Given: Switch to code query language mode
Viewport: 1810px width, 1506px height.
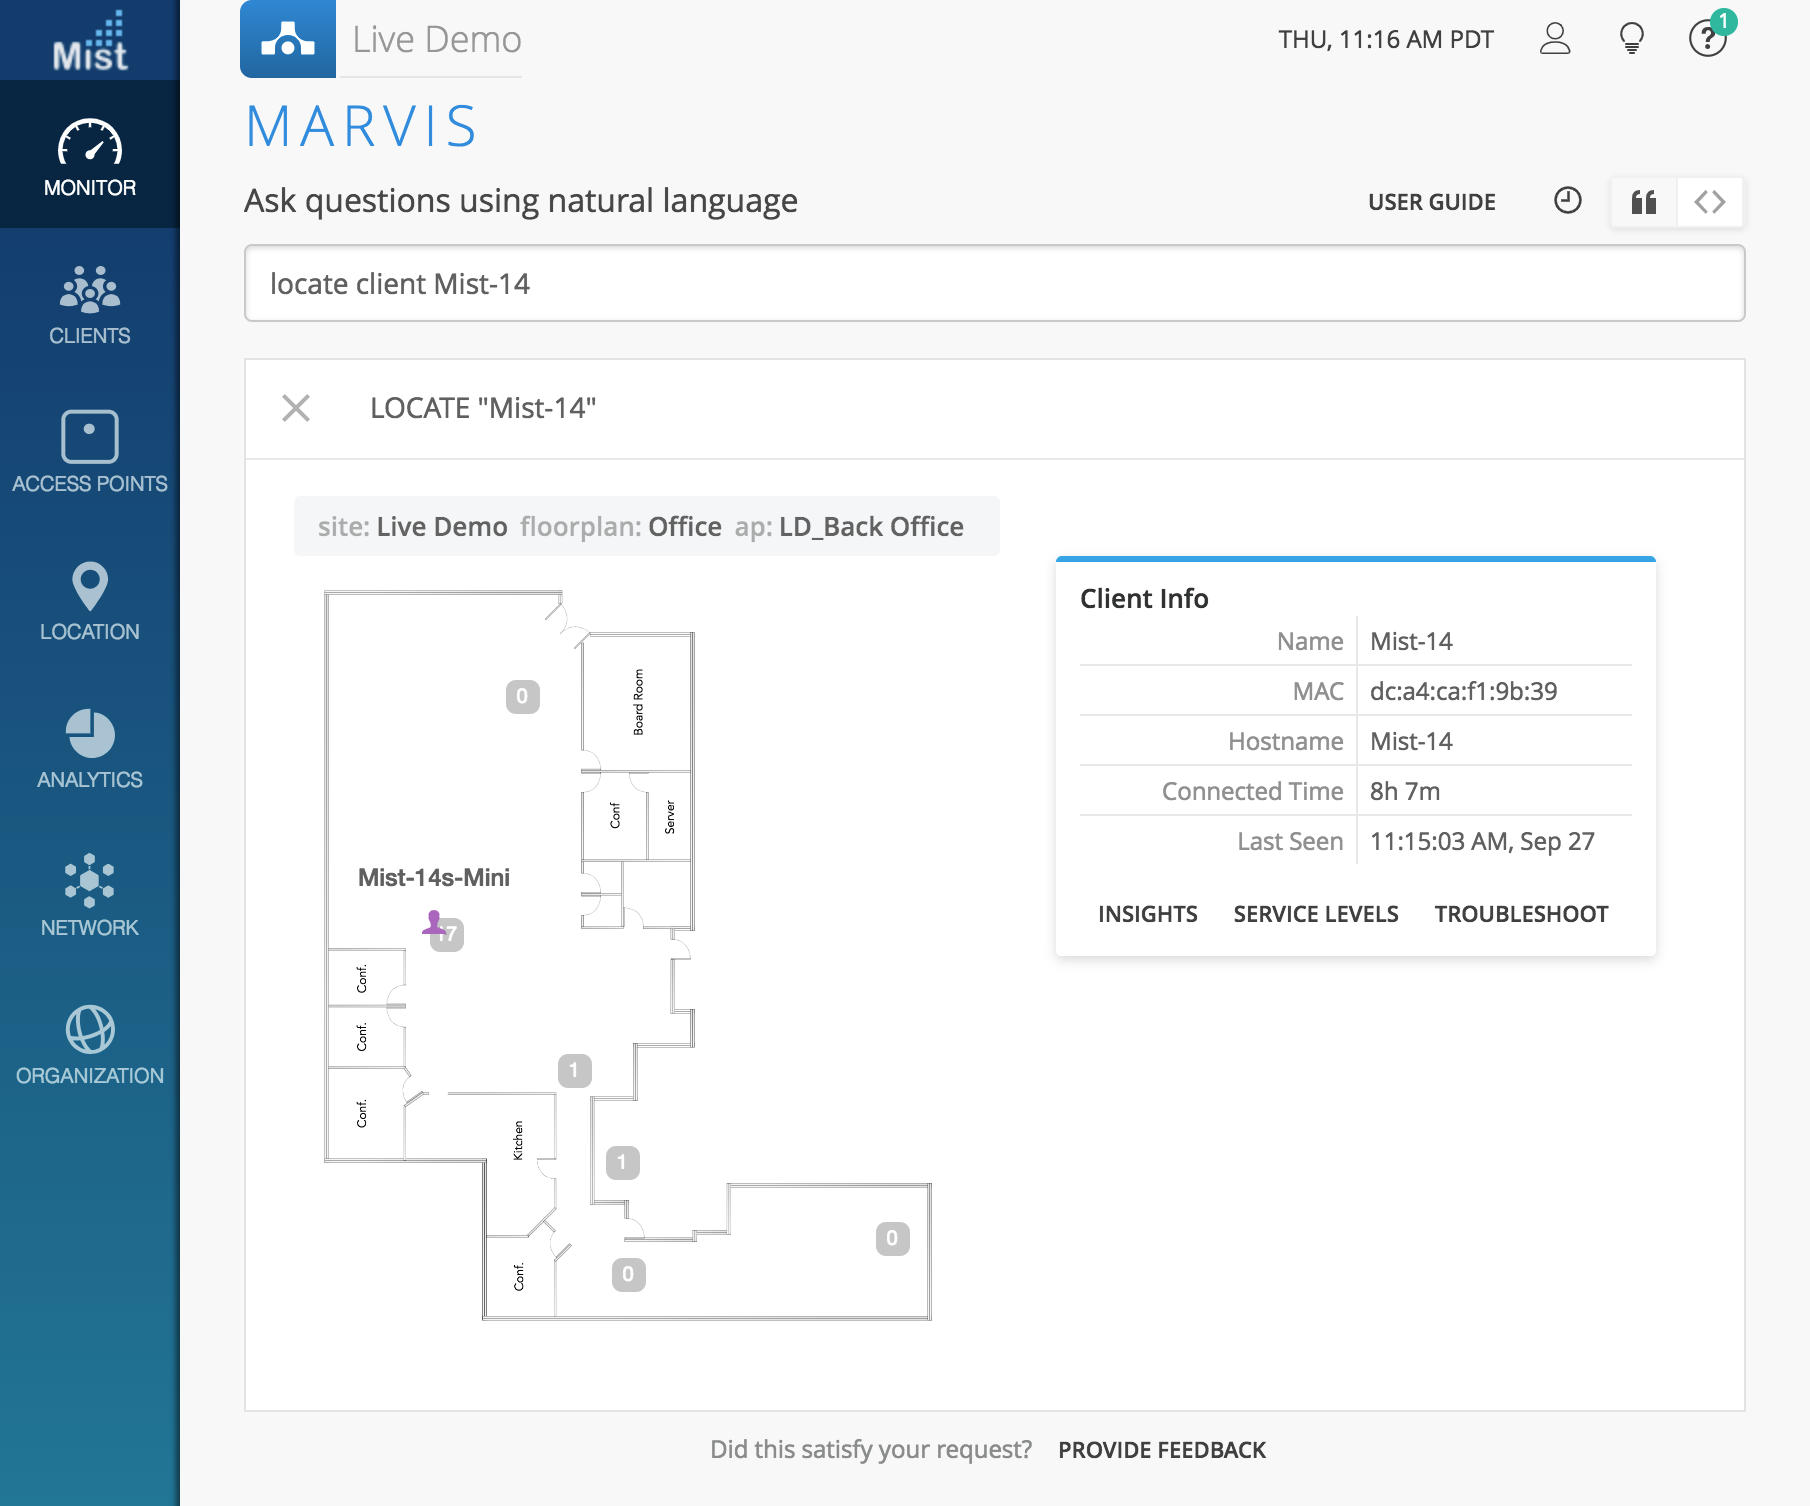Looking at the screenshot, I should coord(1710,202).
